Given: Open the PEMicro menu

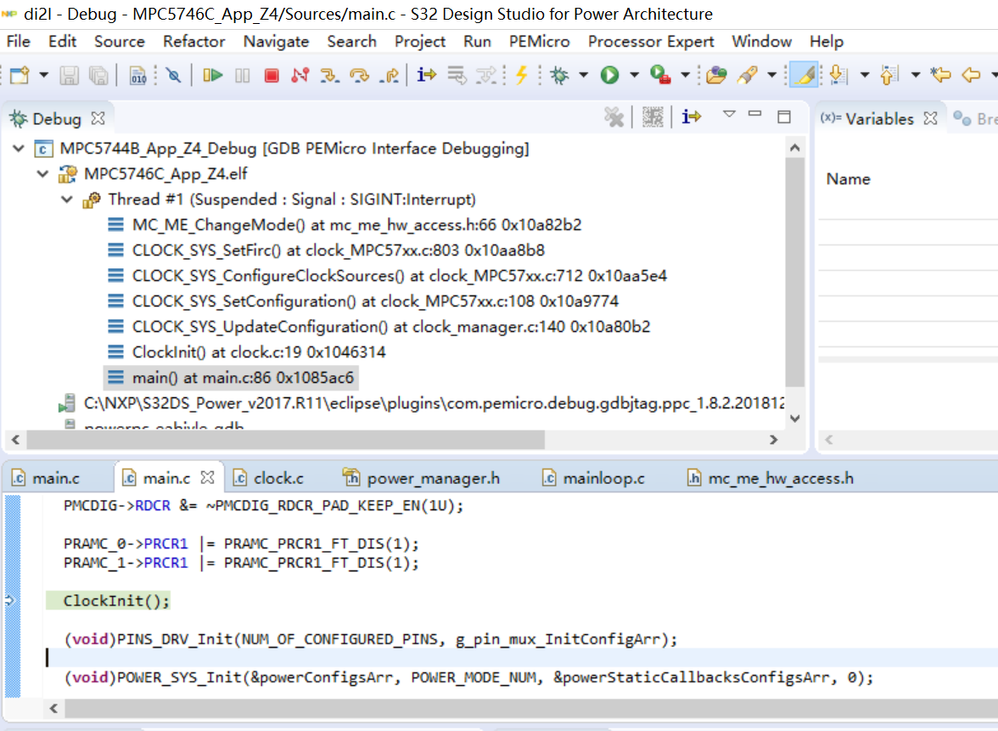Looking at the screenshot, I should pos(539,41).
